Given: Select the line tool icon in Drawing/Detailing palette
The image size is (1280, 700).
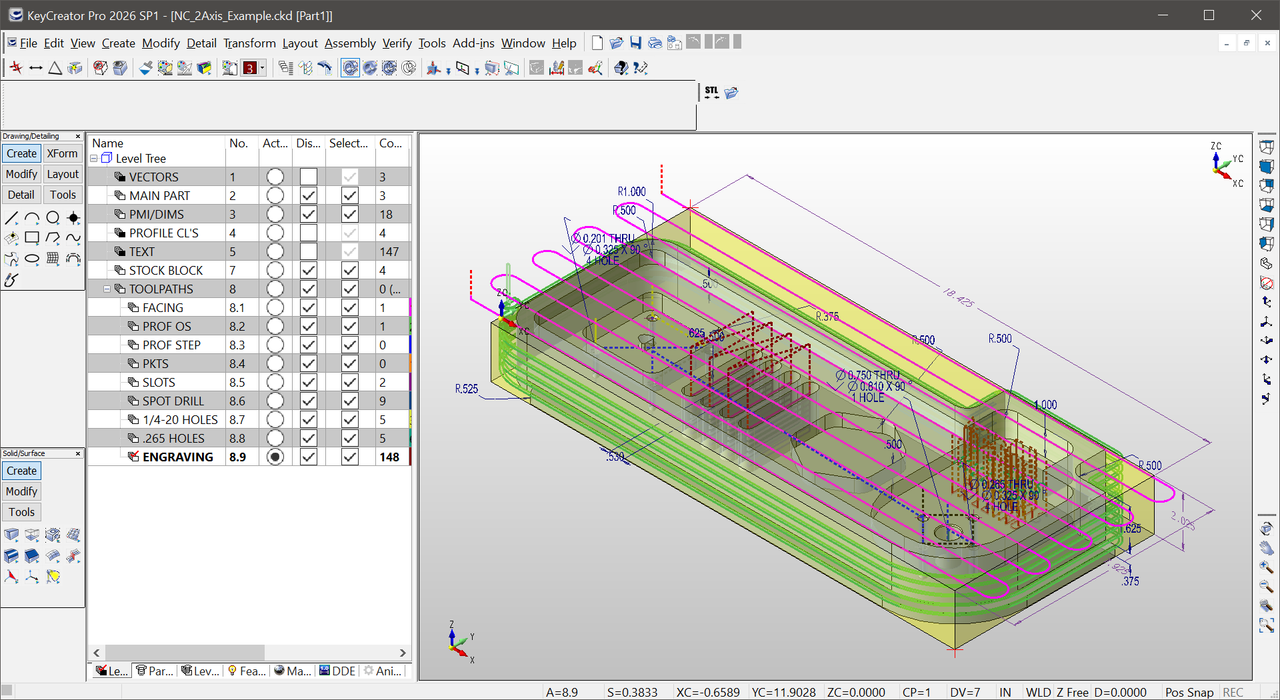Looking at the screenshot, I should tap(11, 218).
